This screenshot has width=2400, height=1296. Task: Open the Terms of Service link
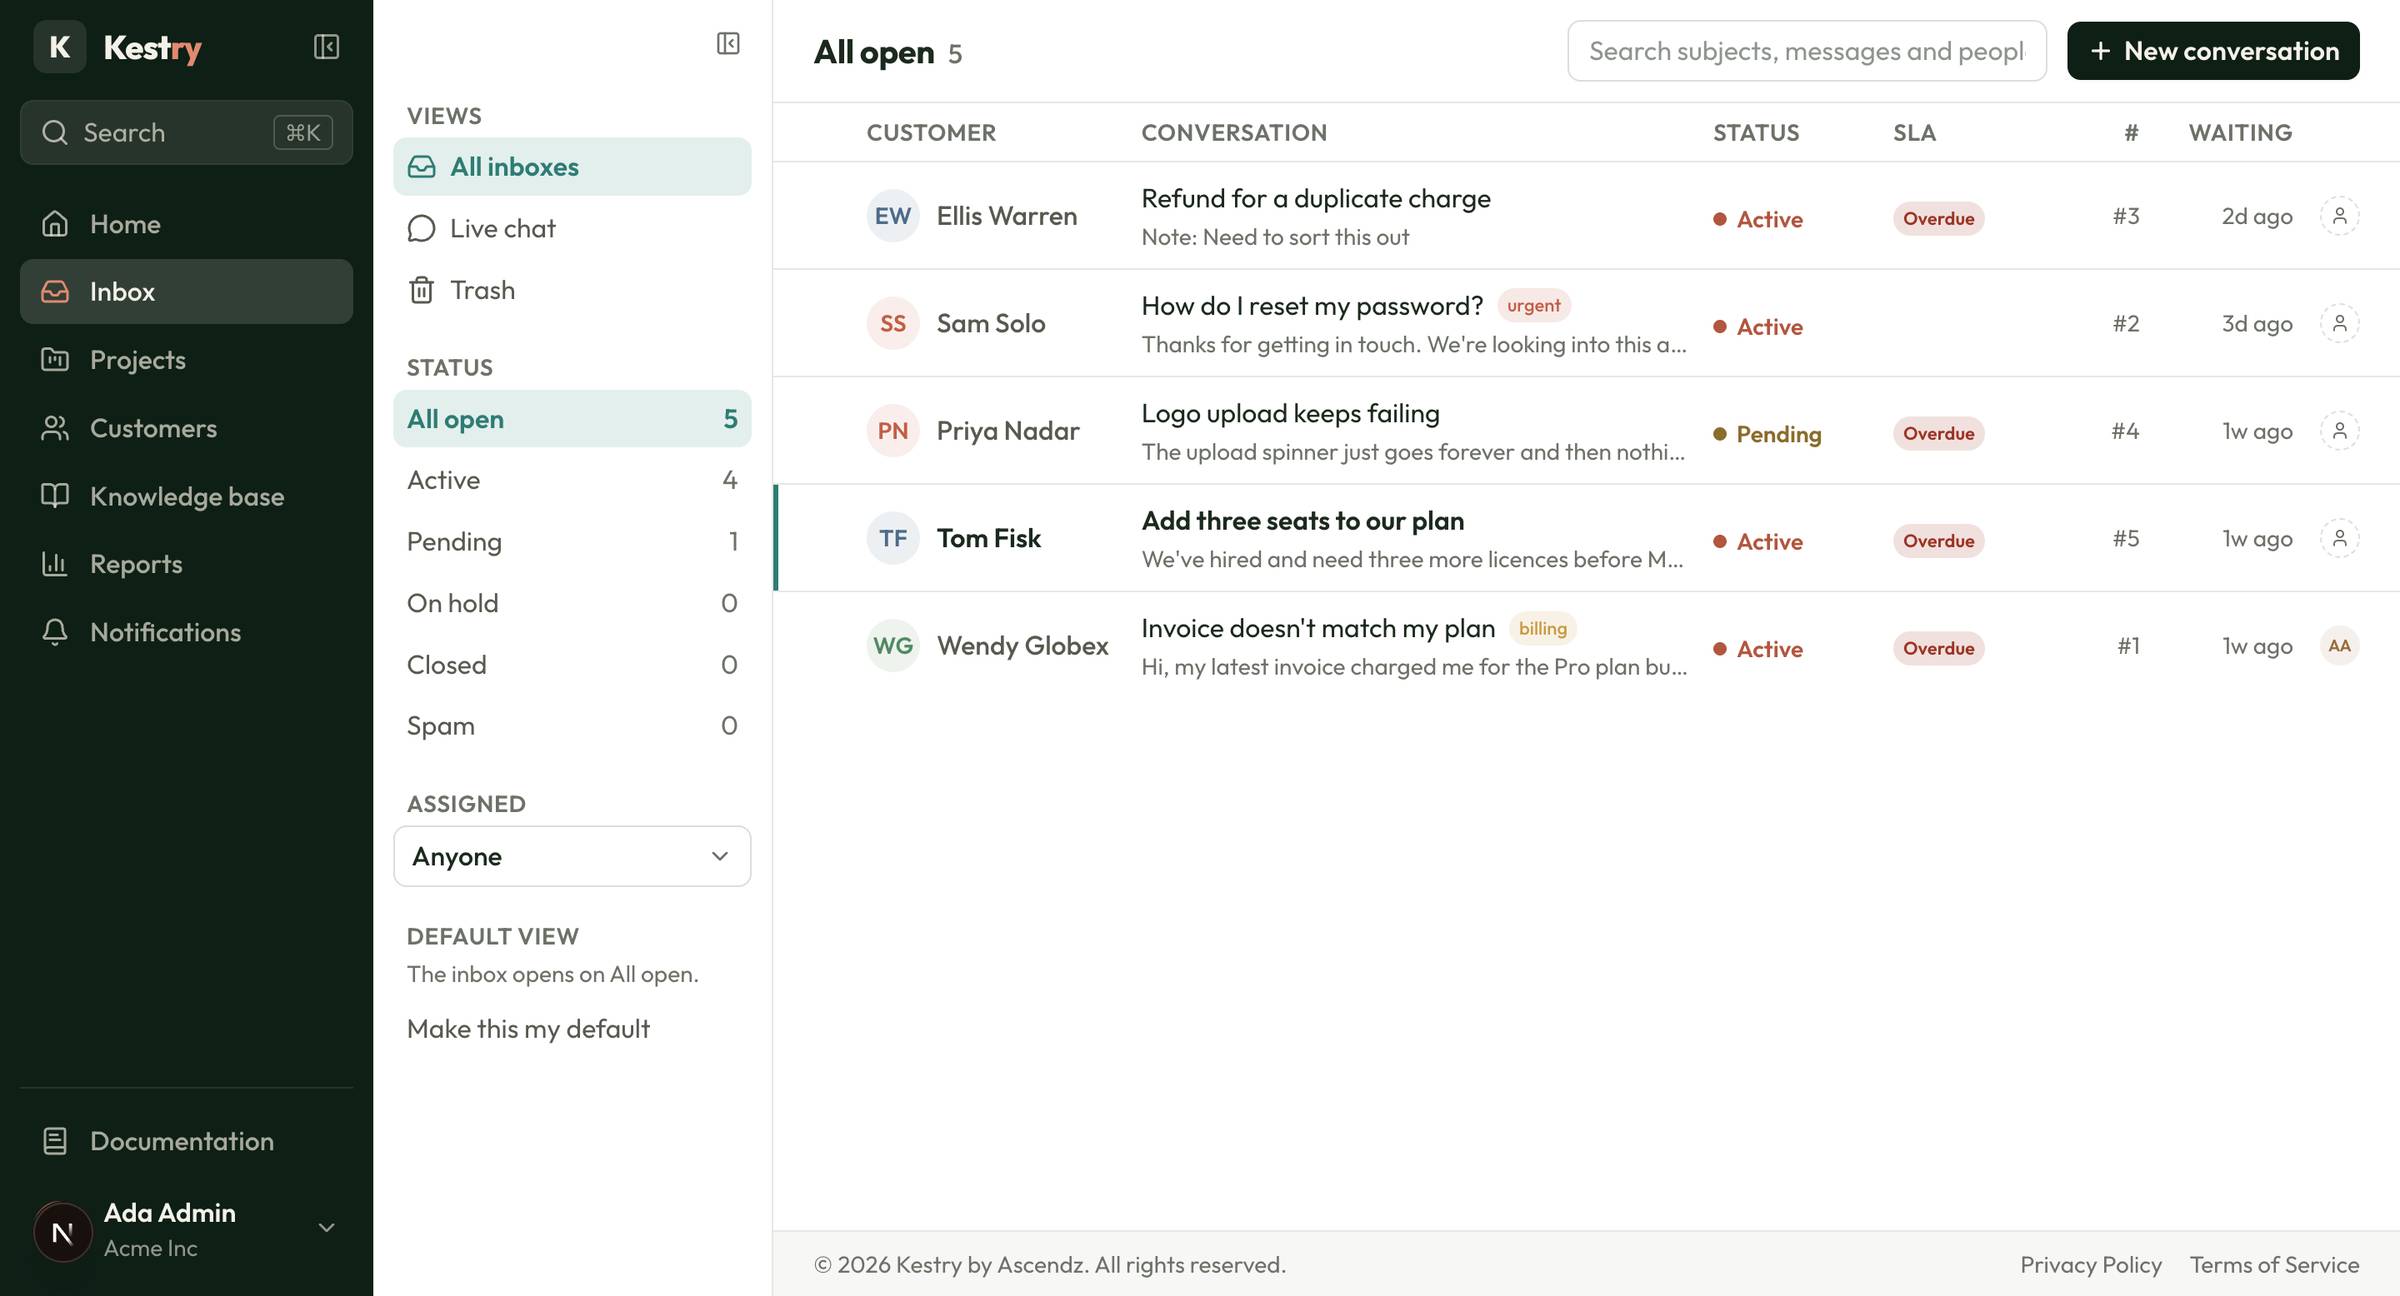[2274, 1265]
